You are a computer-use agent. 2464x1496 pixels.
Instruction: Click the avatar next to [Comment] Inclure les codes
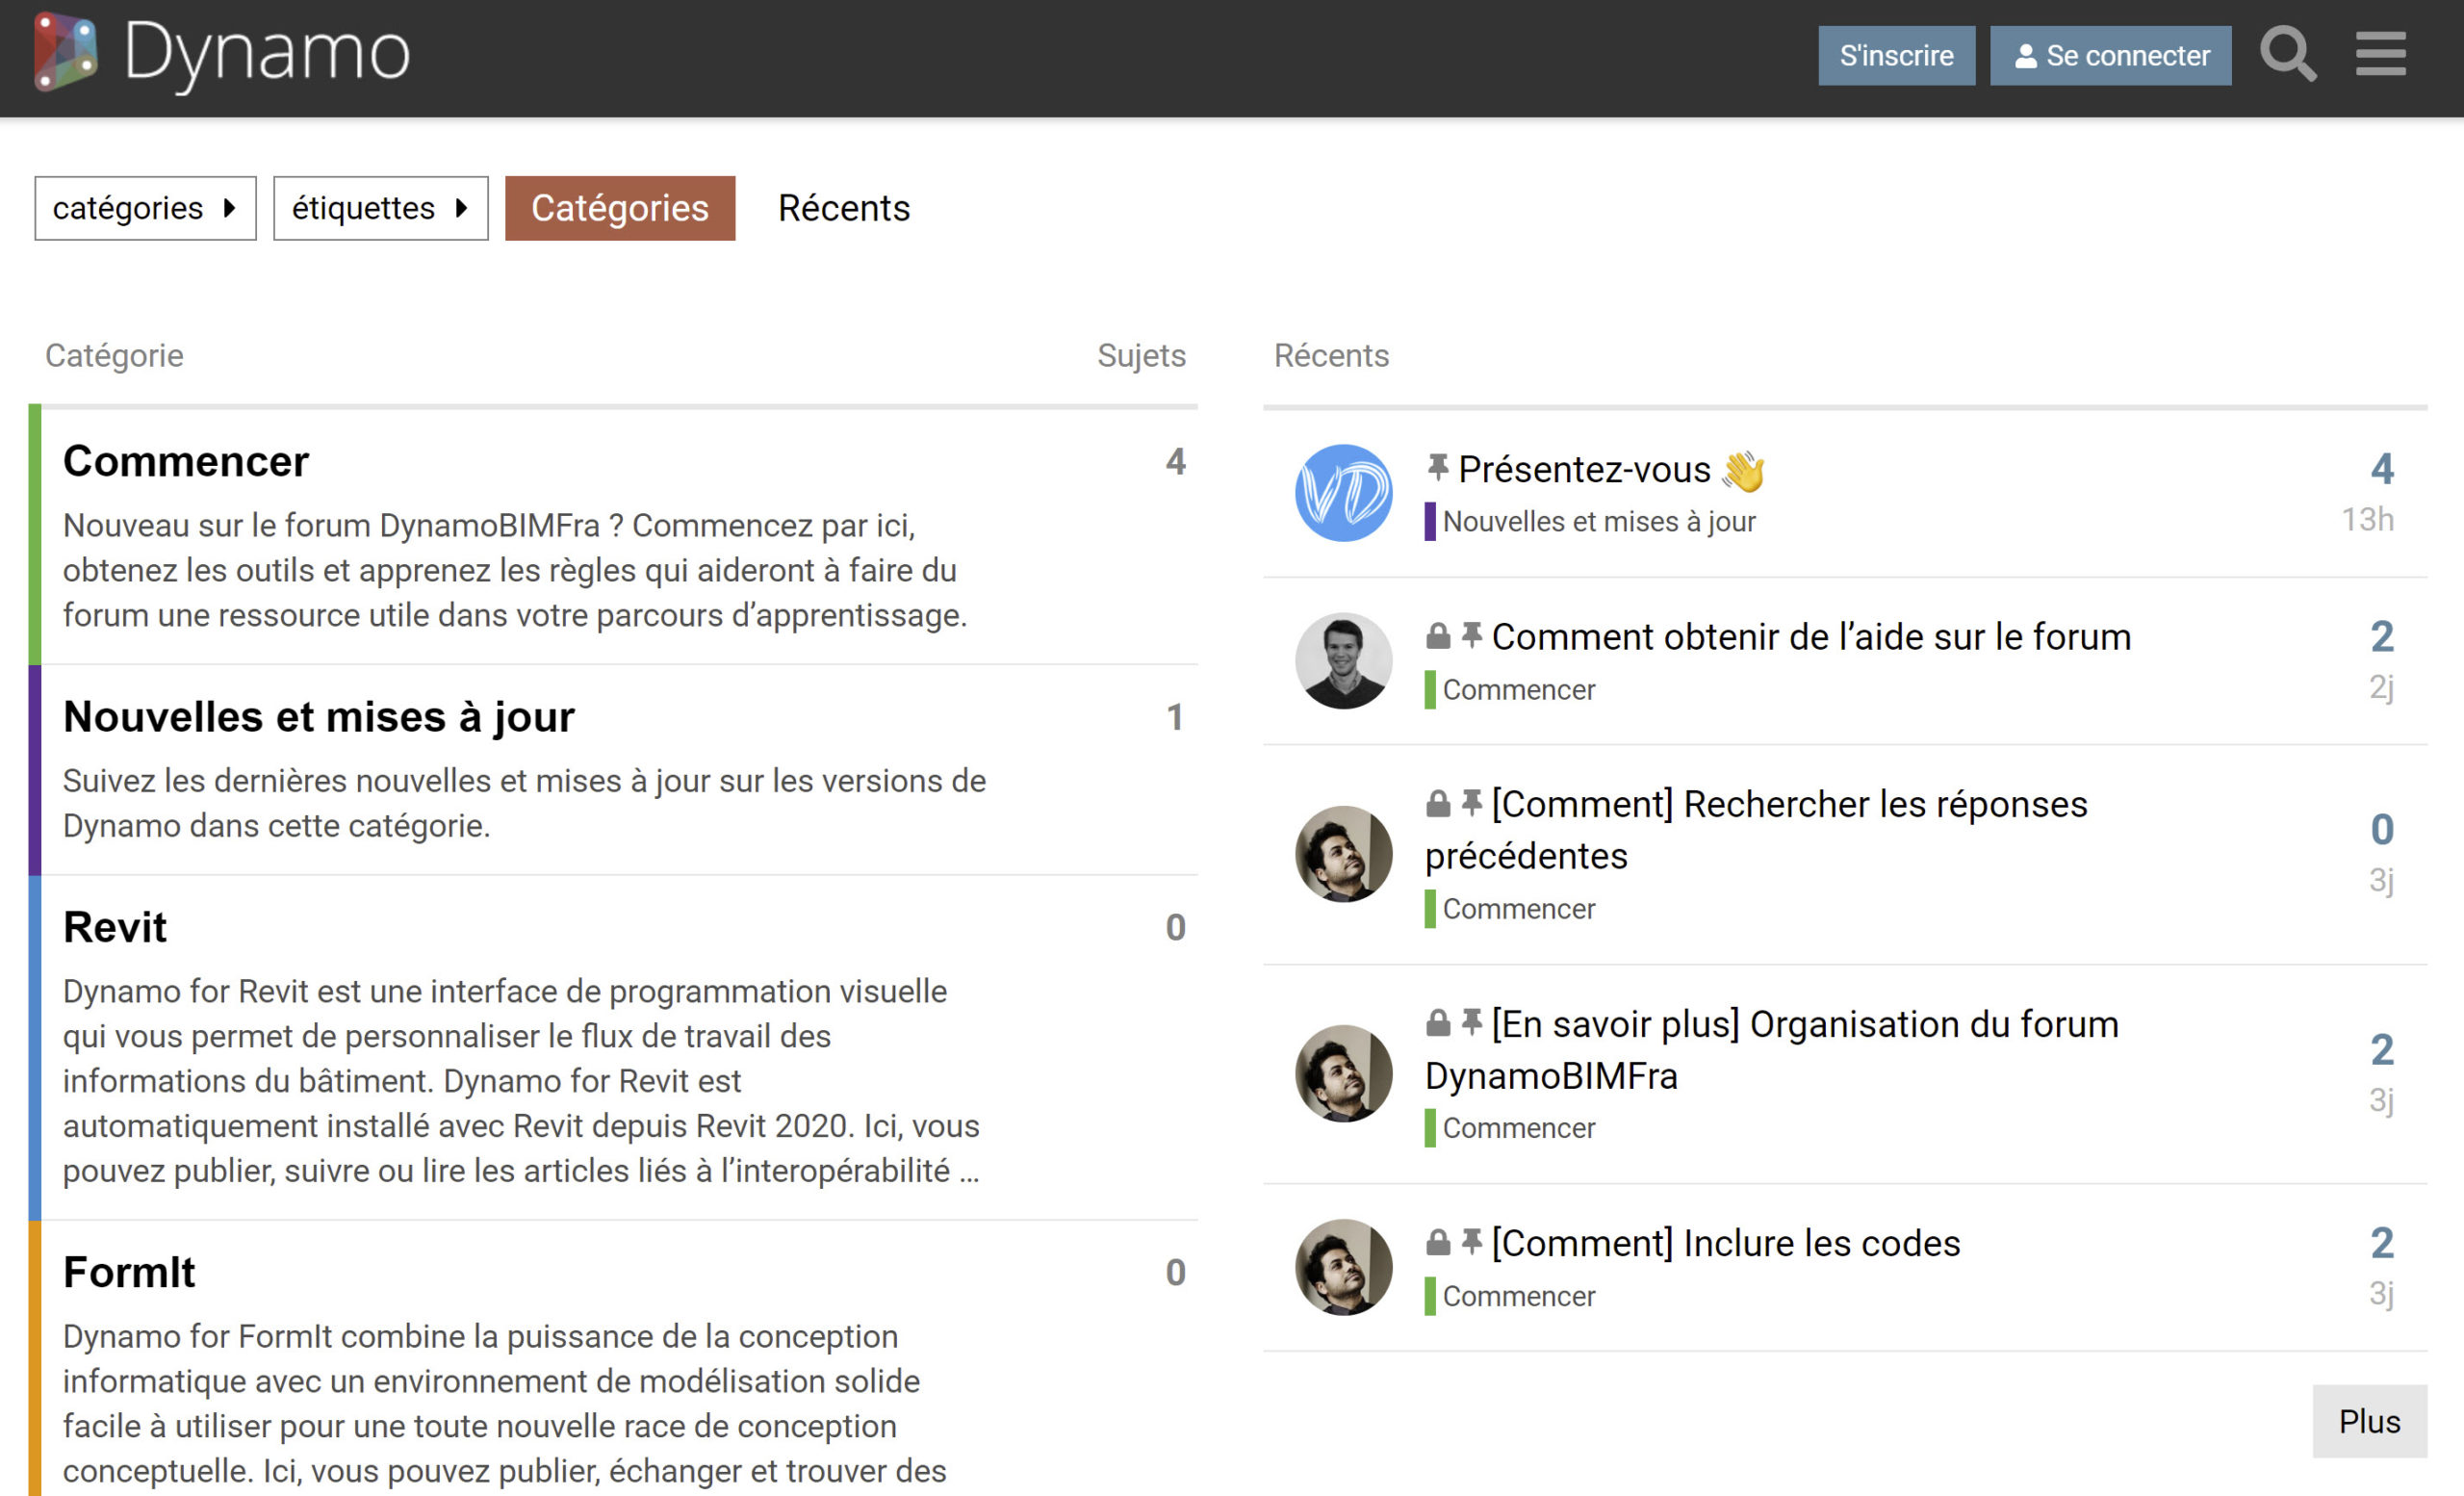1344,1265
